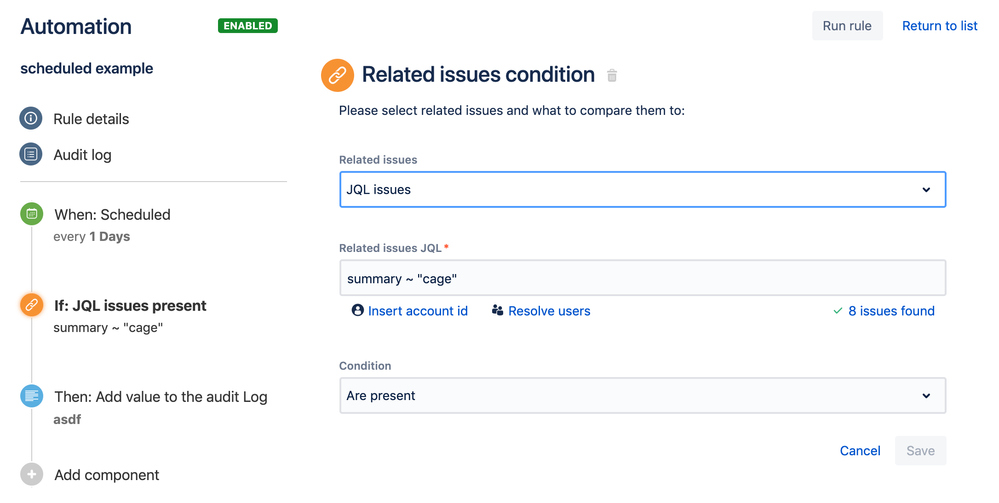
Task: Click the 8 issues found link
Action: pyautogui.click(x=891, y=311)
